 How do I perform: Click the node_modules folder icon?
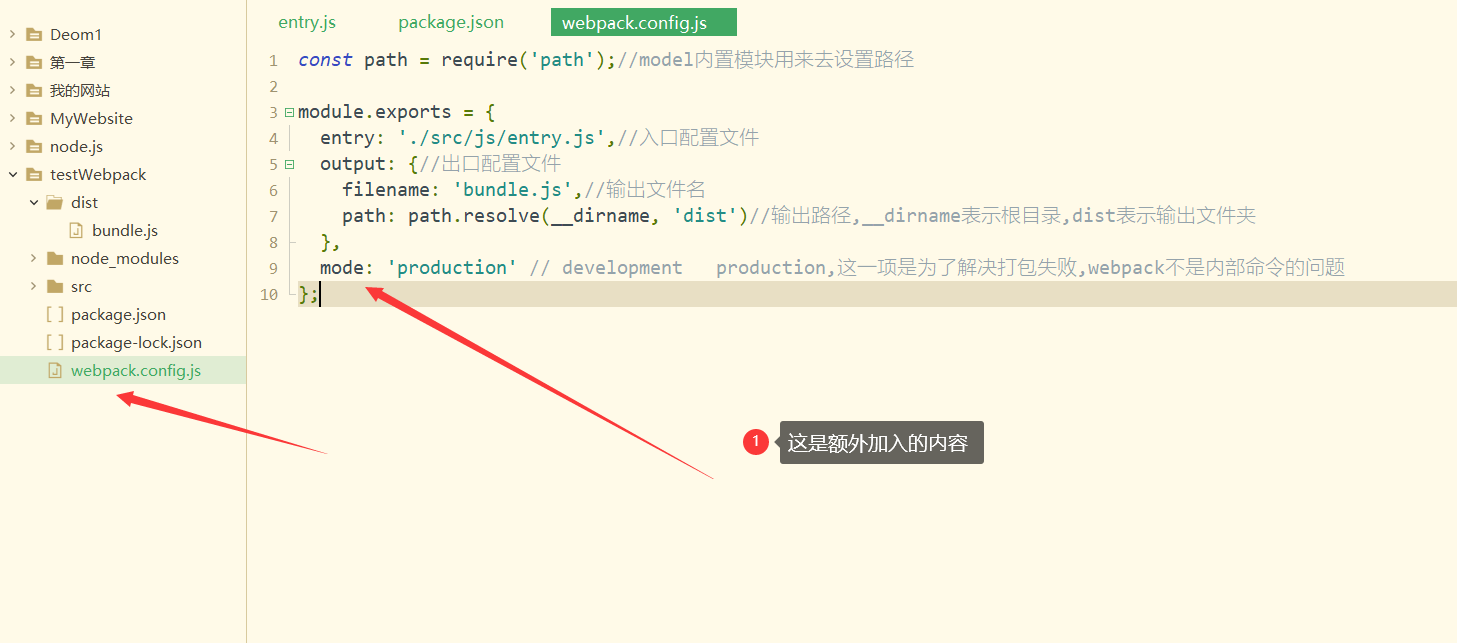pyautogui.click(x=55, y=258)
